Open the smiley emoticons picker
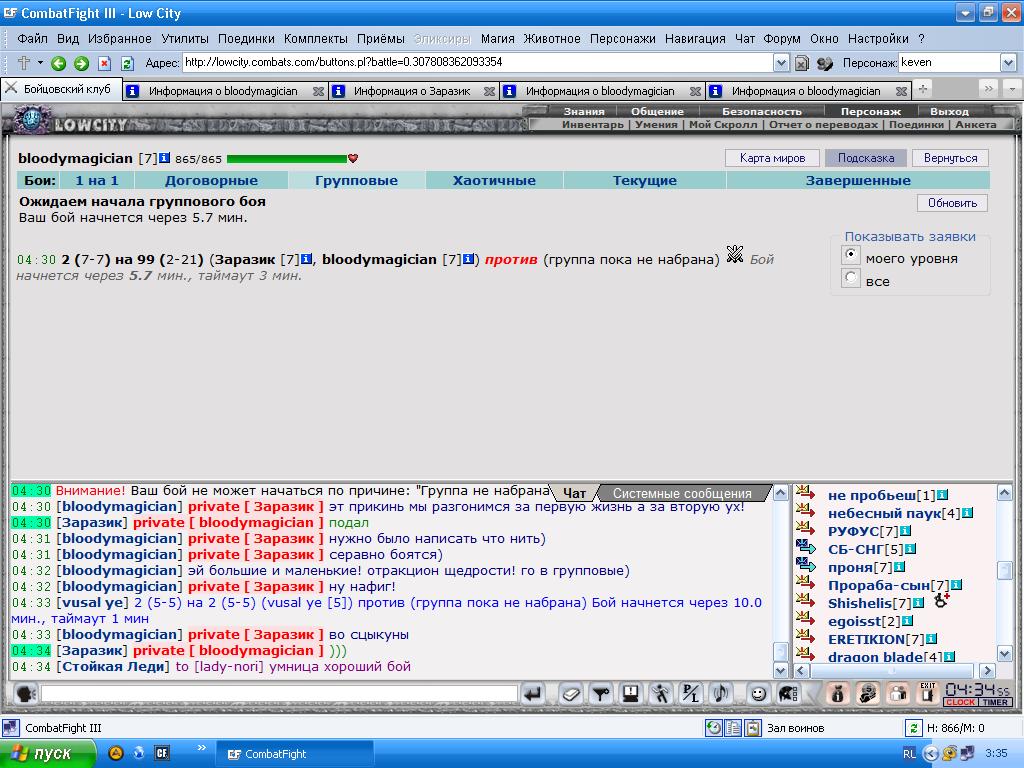The width and height of the screenshot is (1024, 768). click(x=758, y=693)
